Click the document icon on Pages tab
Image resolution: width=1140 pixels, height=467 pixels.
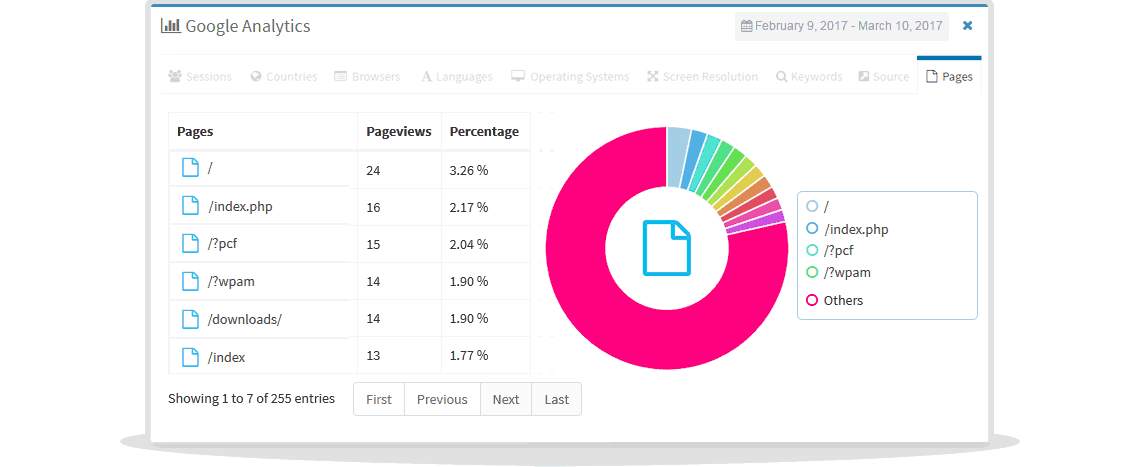tap(931, 76)
